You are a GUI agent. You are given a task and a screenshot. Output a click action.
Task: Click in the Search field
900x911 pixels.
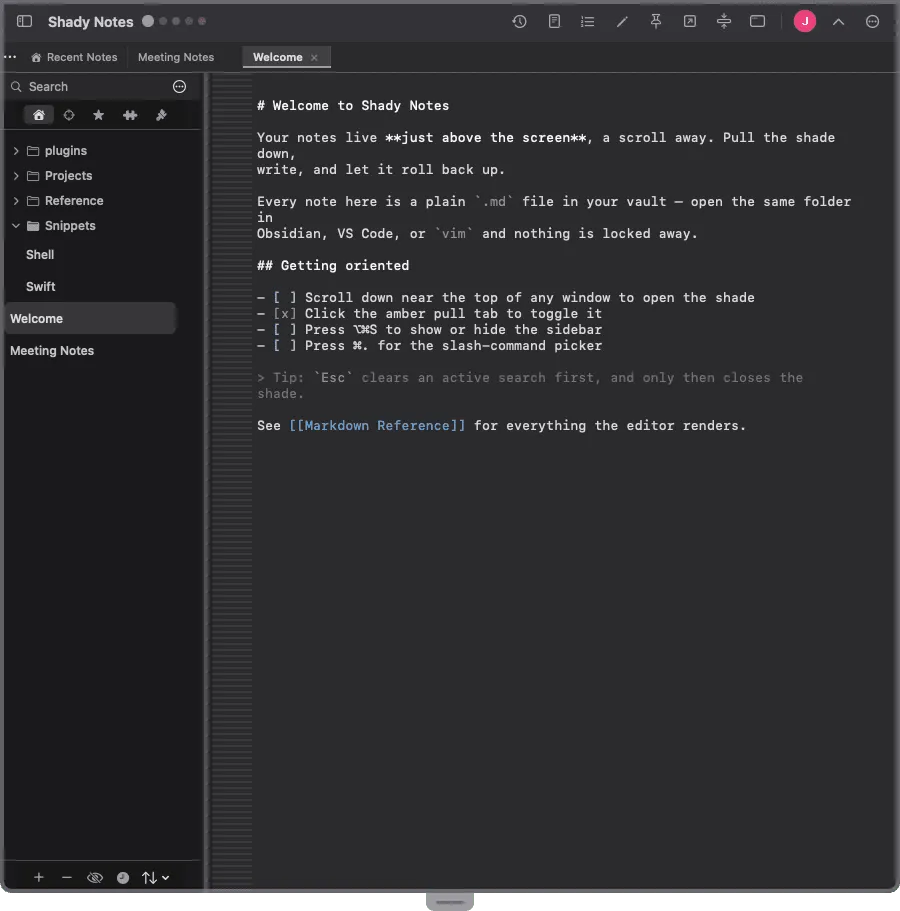90,87
